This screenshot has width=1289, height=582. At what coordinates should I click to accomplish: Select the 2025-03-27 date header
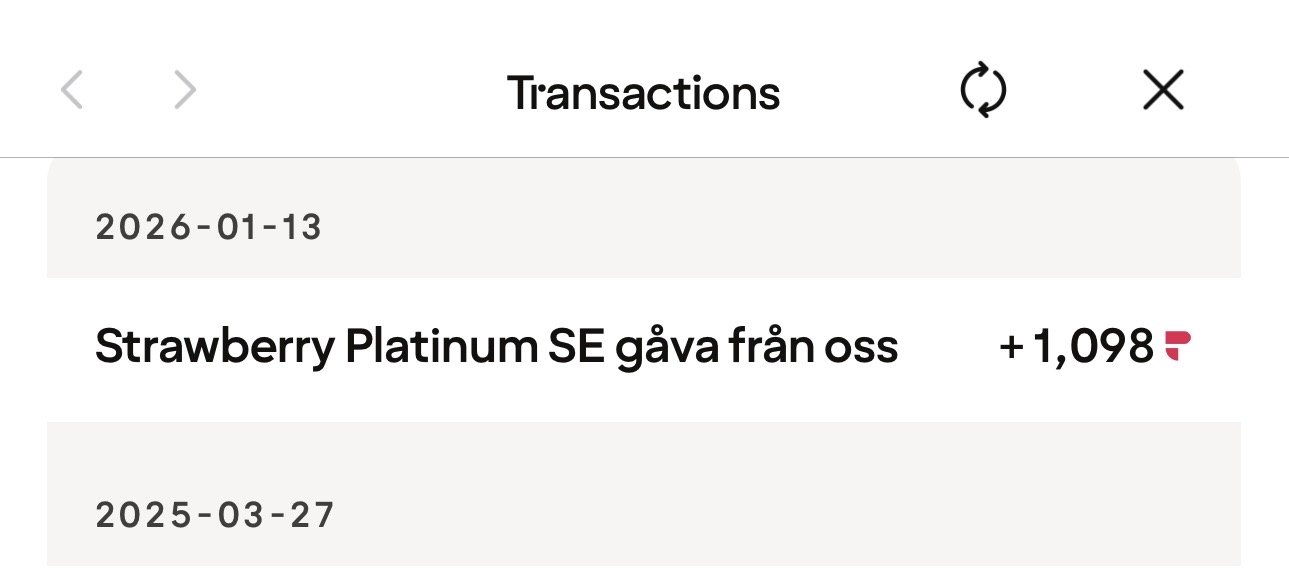click(215, 515)
